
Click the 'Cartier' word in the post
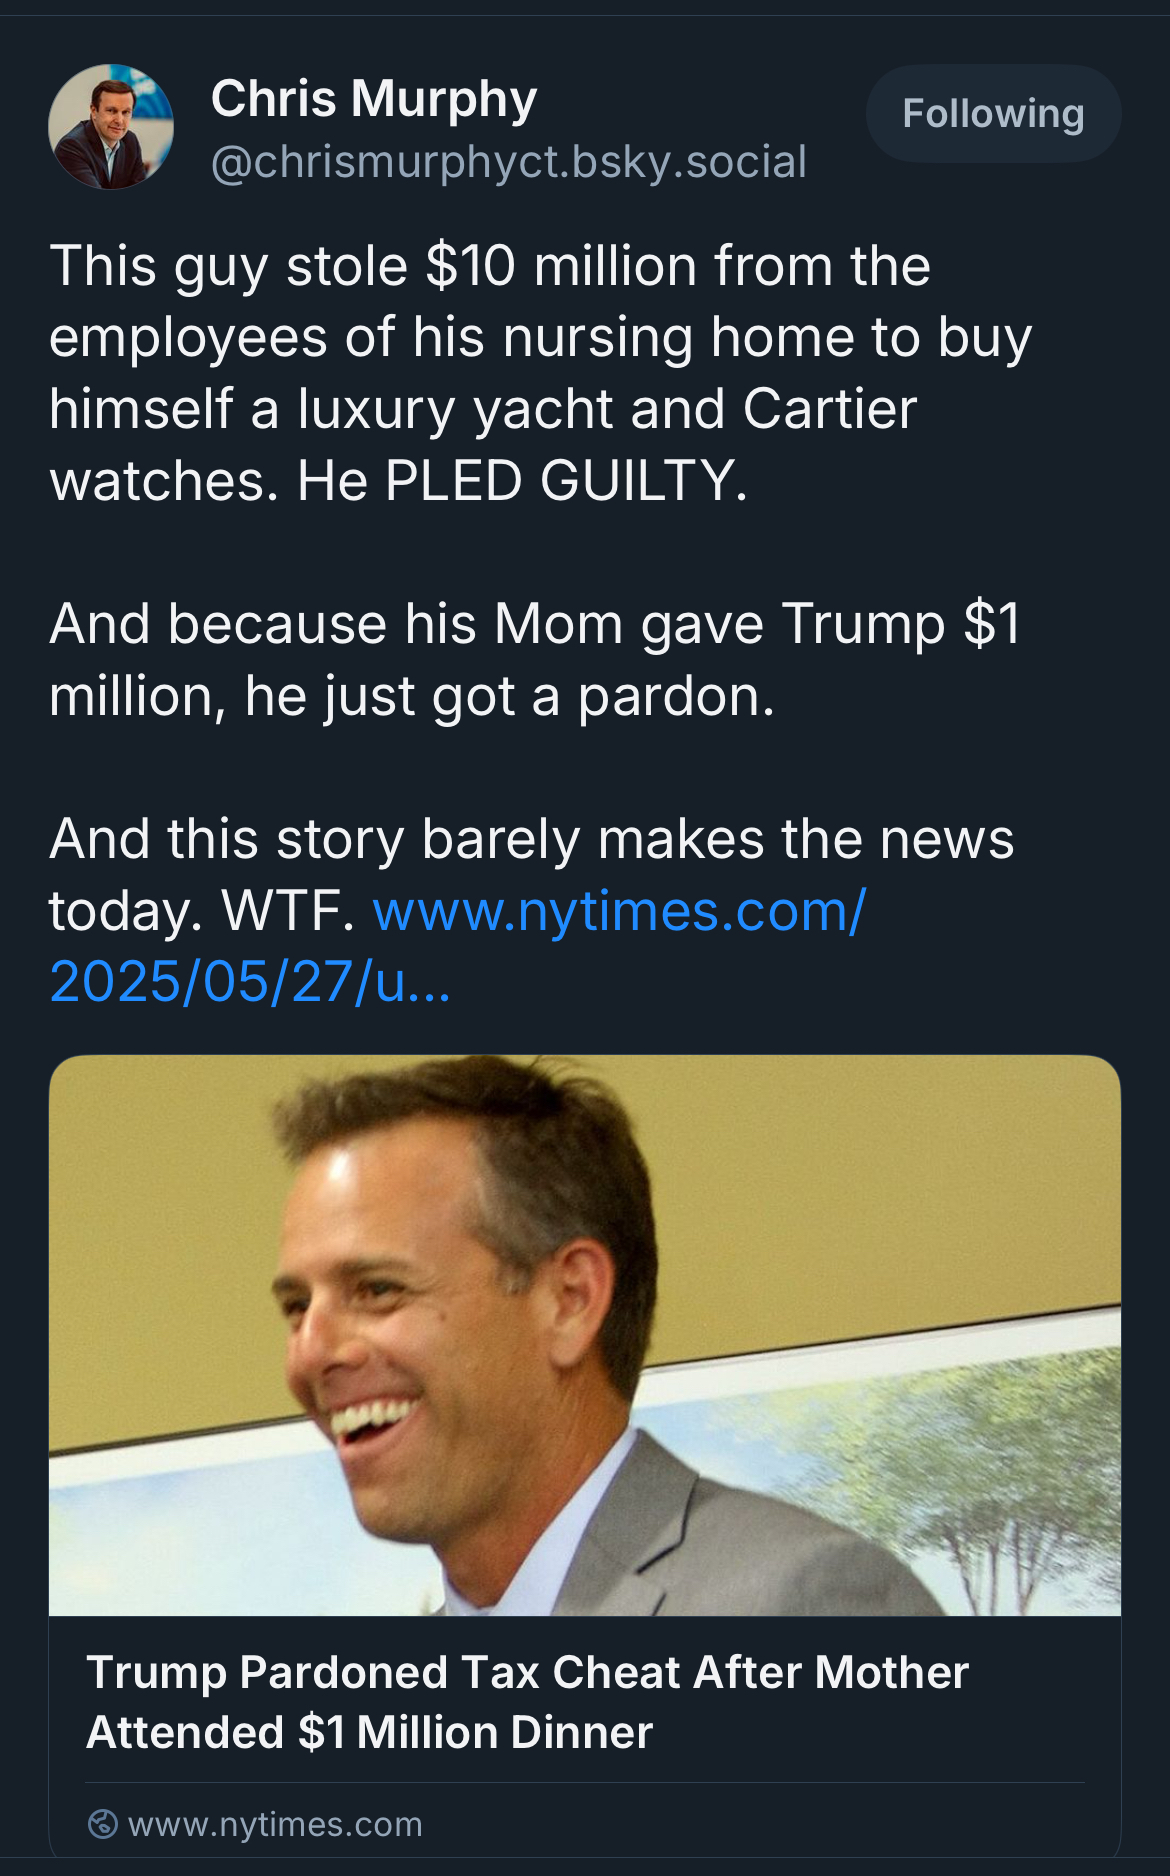tap(829, 409)
